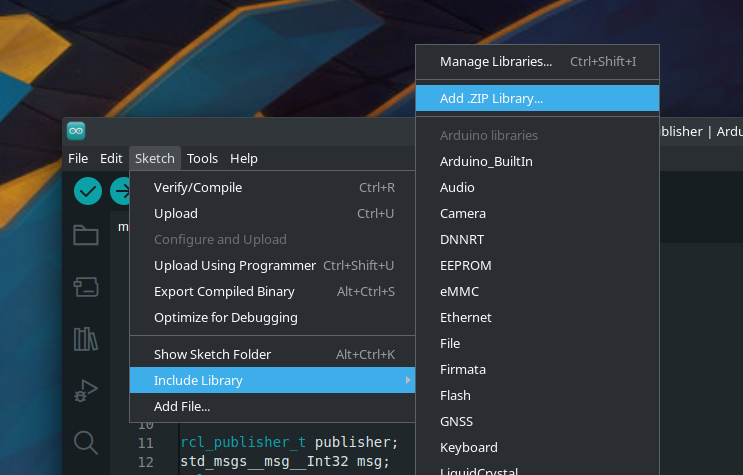Open the File menu
This screenshot has height=475, width=743.
pos(78,158)
